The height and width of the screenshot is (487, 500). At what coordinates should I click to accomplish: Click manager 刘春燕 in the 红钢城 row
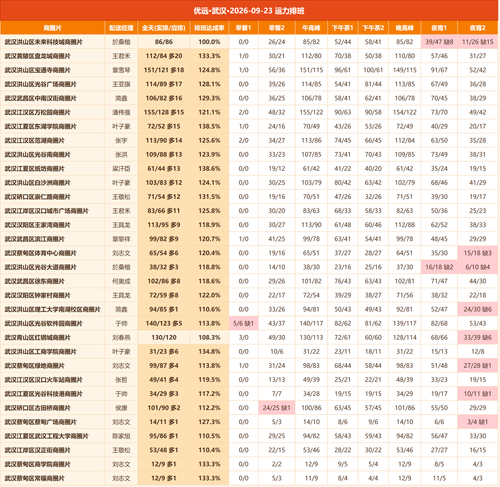click(121, 337)
